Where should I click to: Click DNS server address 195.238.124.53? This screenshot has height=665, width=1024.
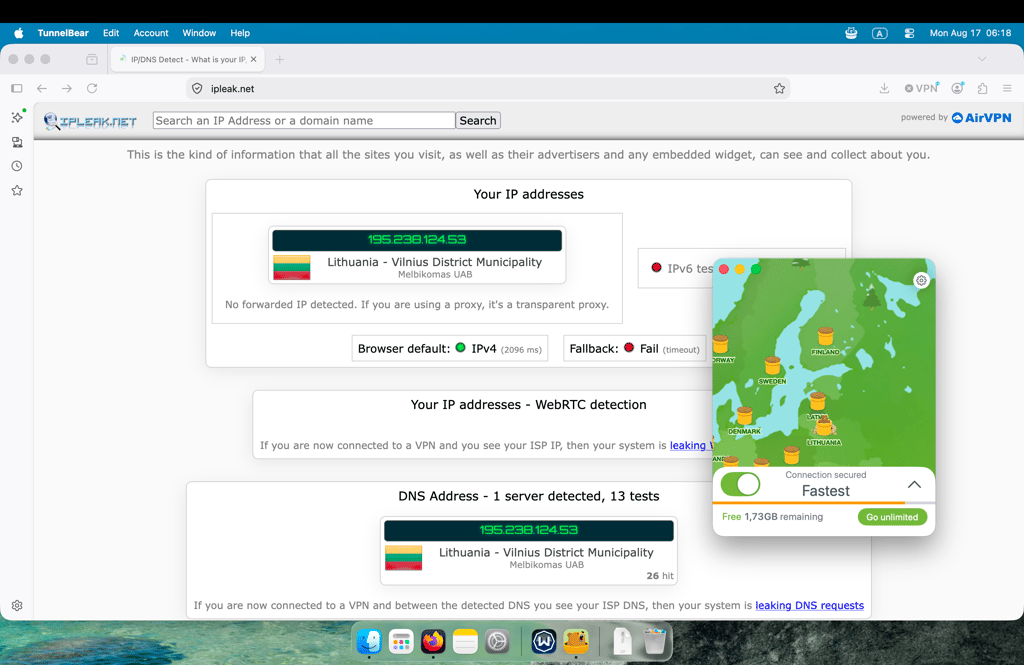tap(528, 530)
